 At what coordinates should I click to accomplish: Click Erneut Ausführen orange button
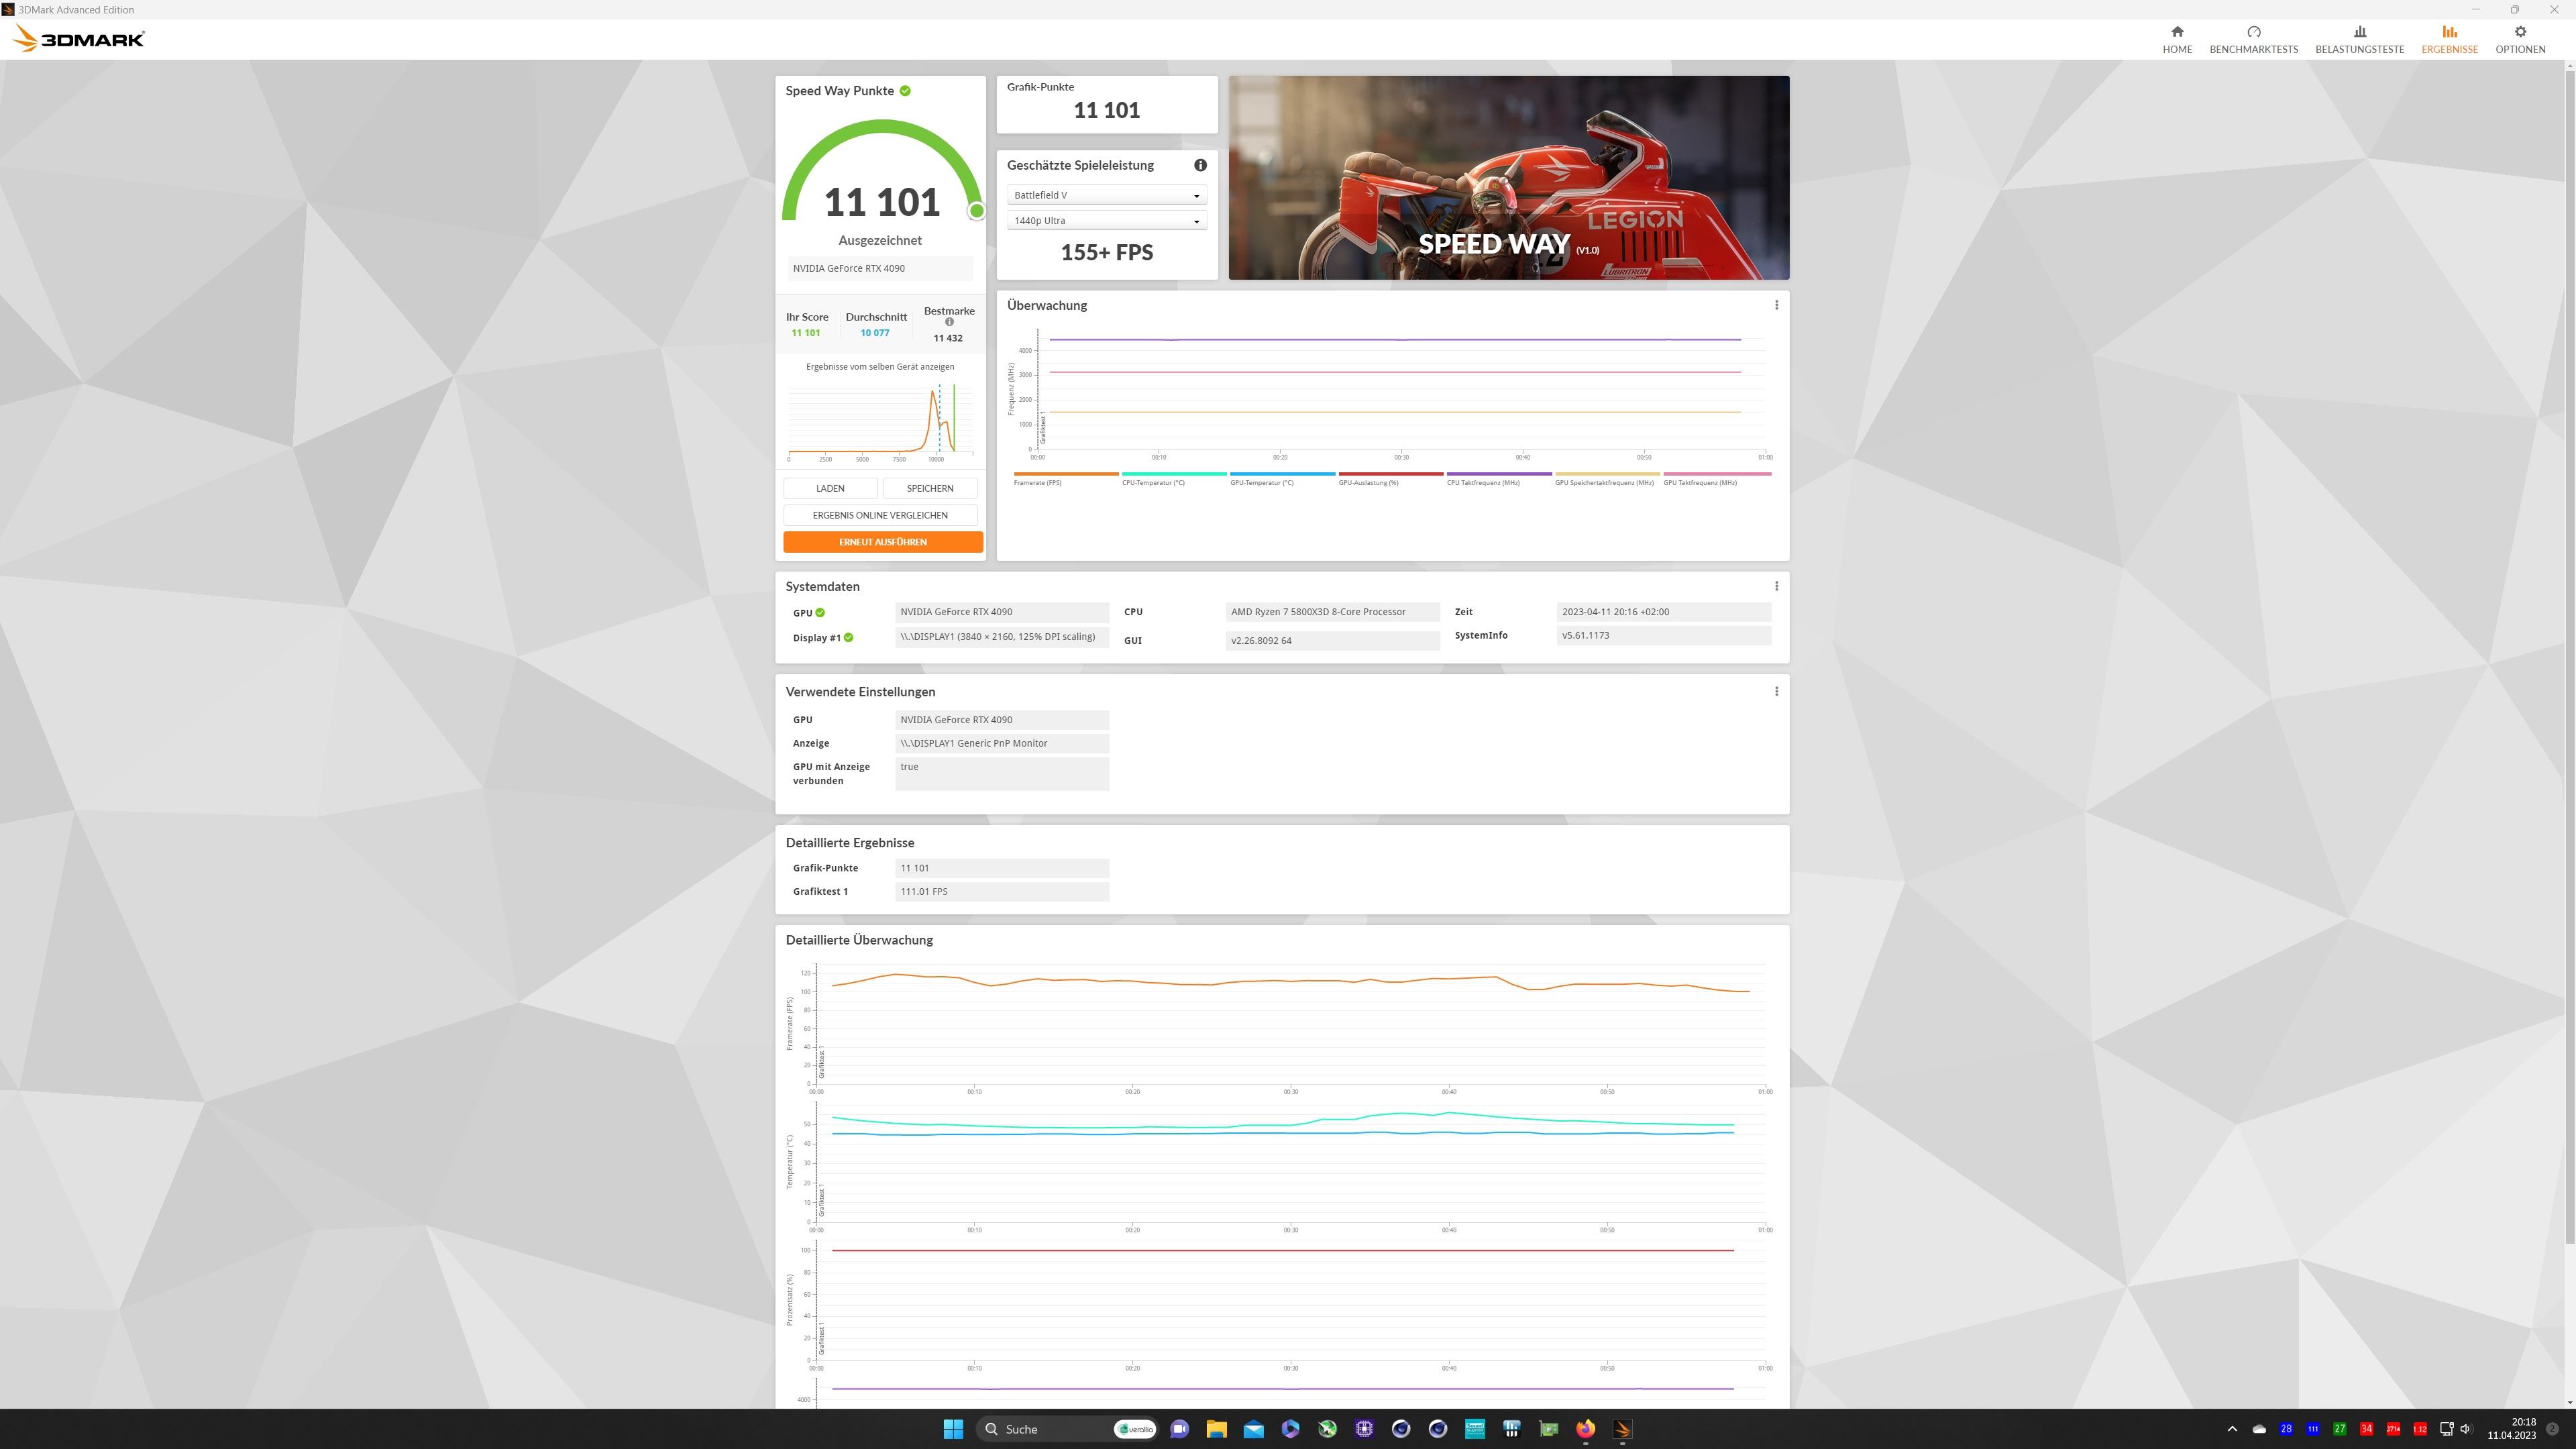coord(882,542)
